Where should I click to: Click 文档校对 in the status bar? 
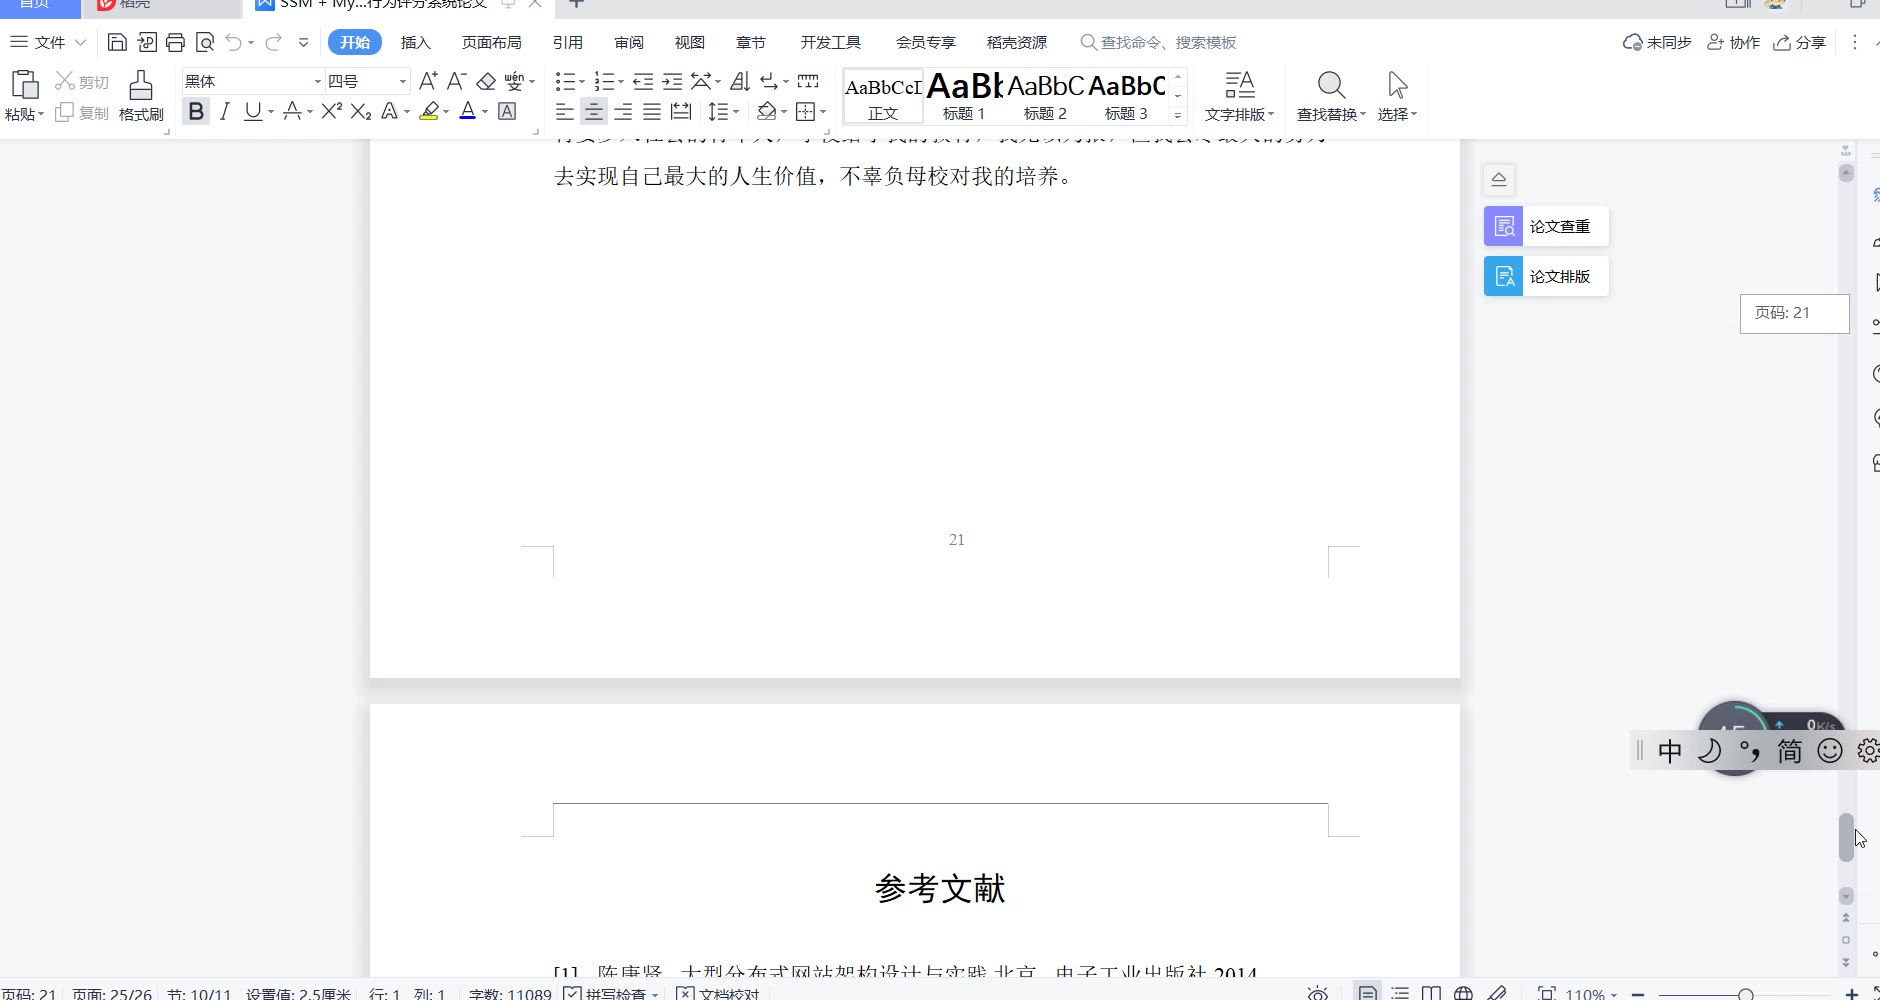pos(718,994)
